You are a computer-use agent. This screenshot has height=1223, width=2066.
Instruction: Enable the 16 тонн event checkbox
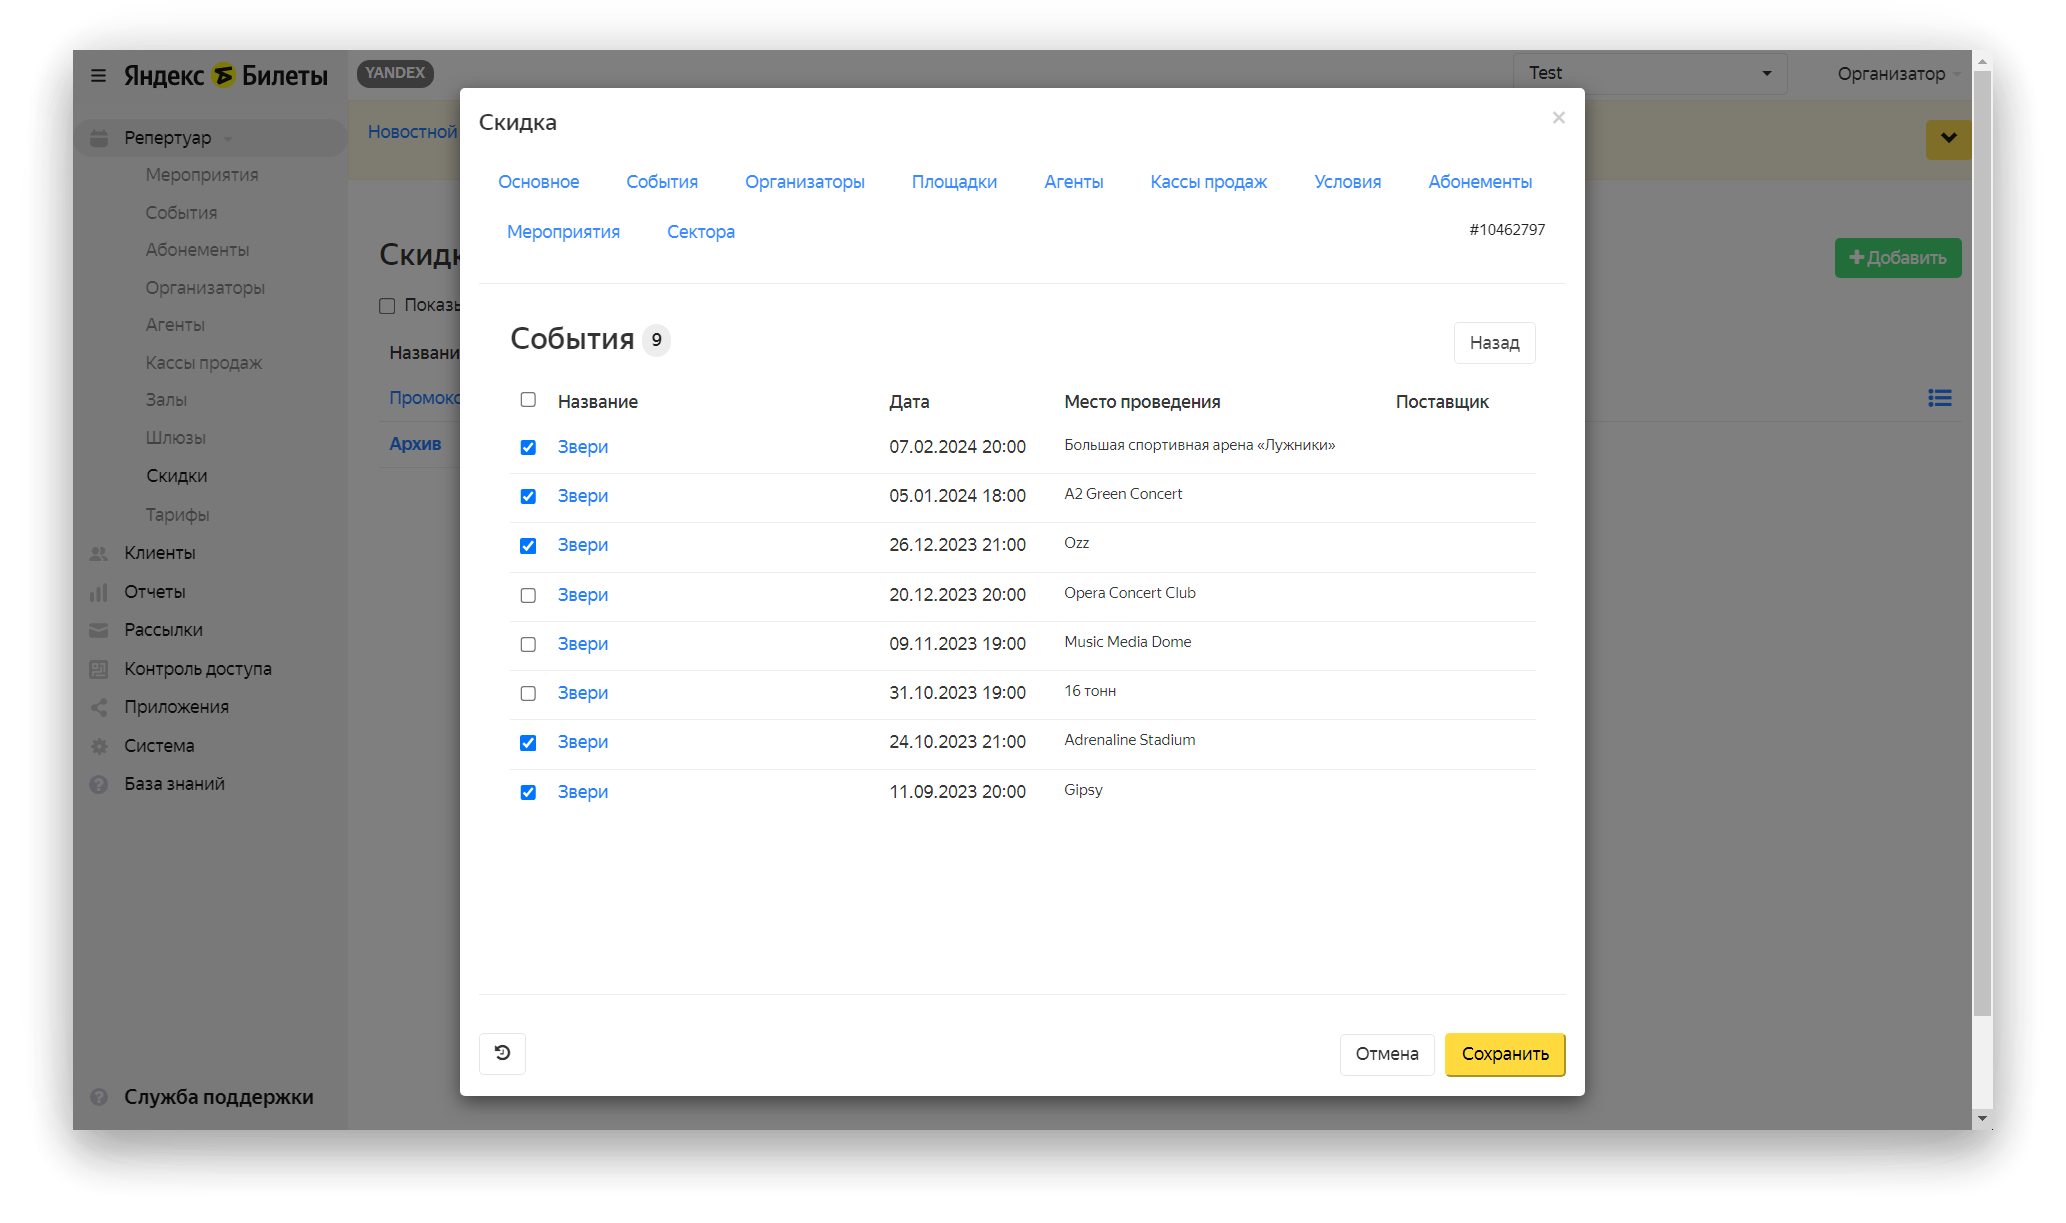tap(528, 693)
